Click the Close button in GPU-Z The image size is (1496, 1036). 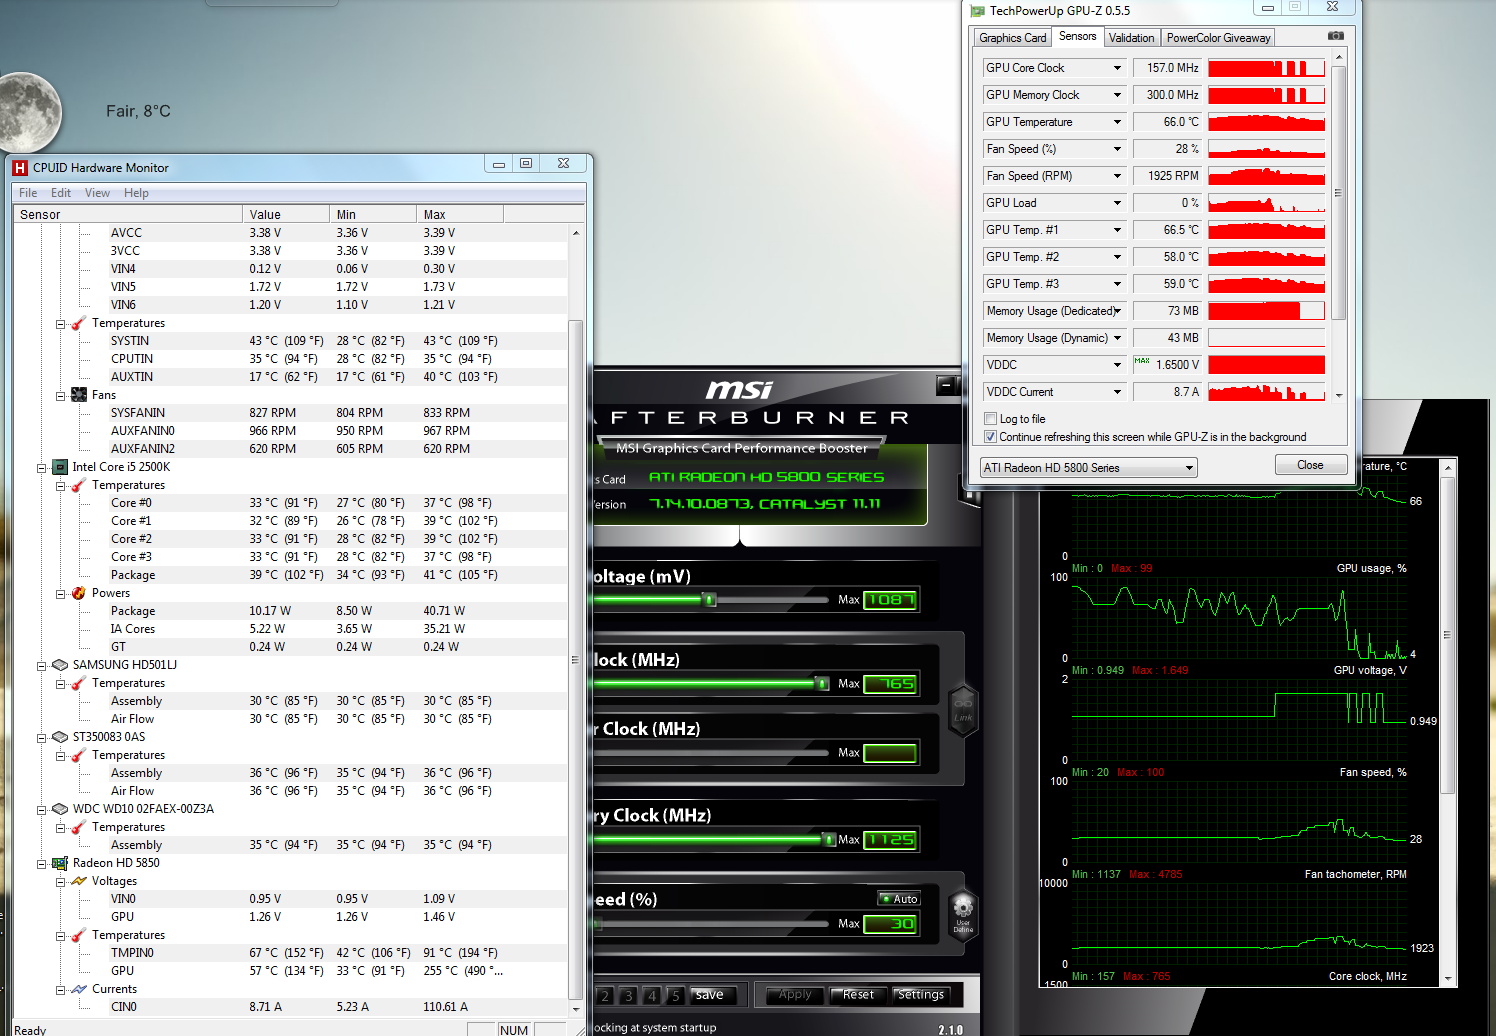click(1310, 465)
